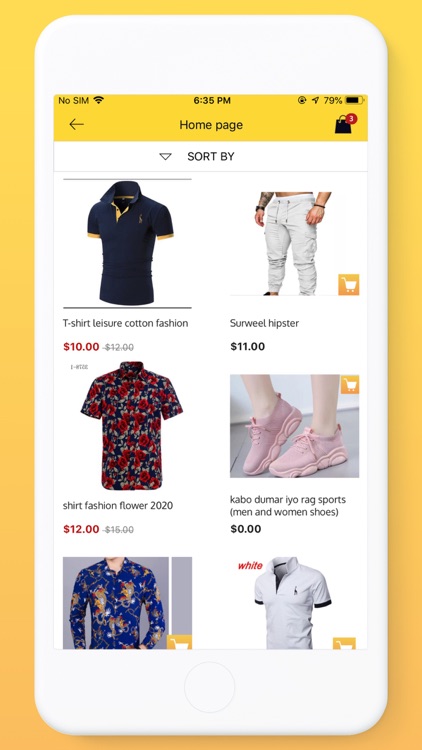Open navy polo T-shirt product image
The image size is (422, 750).
coord(127,243)
